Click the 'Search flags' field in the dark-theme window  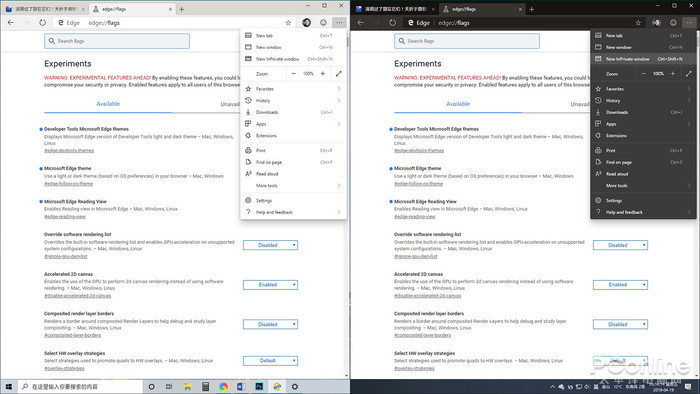pos(467,41)
